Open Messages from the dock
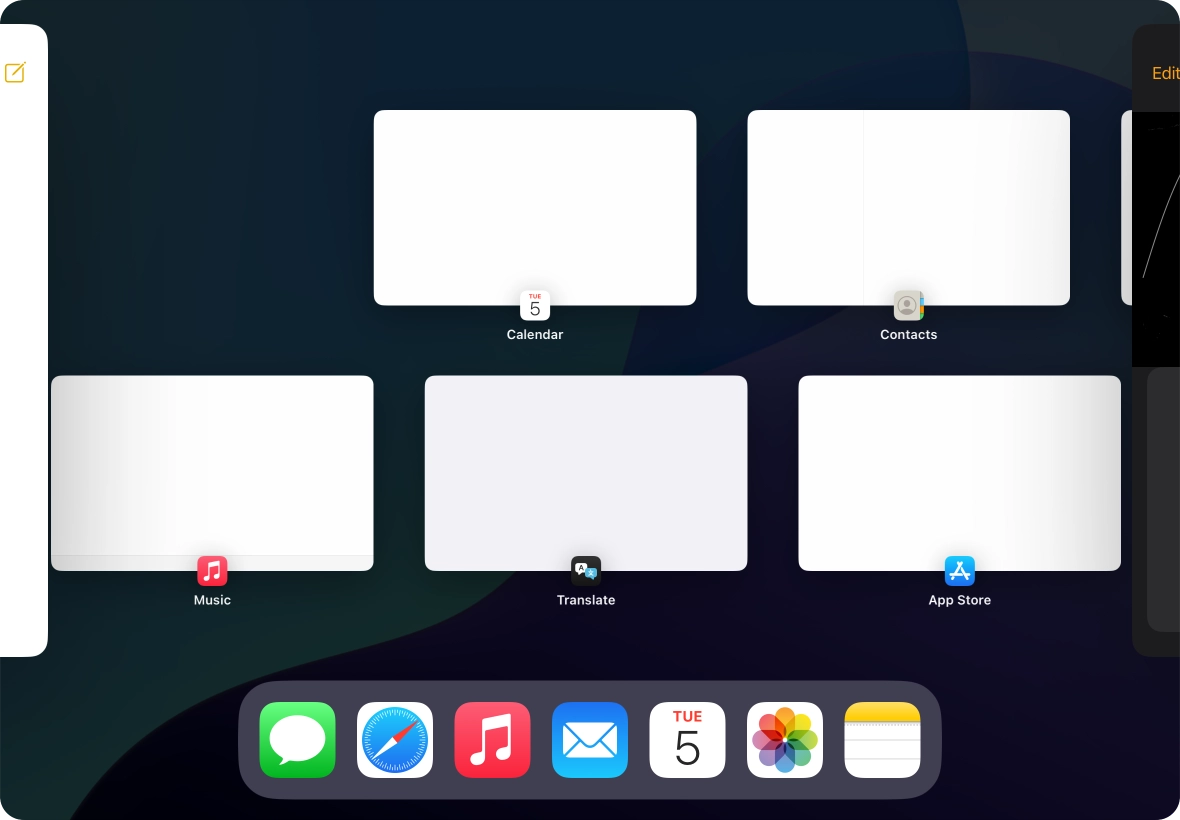This screenshot has width=1180, height=820. pyautogui.click(x=297, y=740)
